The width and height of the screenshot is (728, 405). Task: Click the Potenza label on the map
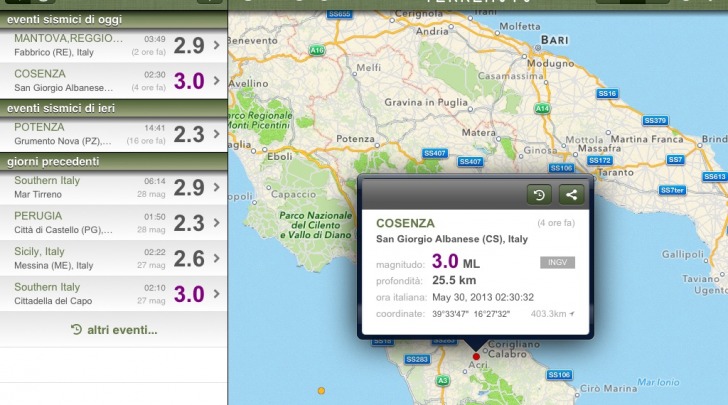coord(355,138)
